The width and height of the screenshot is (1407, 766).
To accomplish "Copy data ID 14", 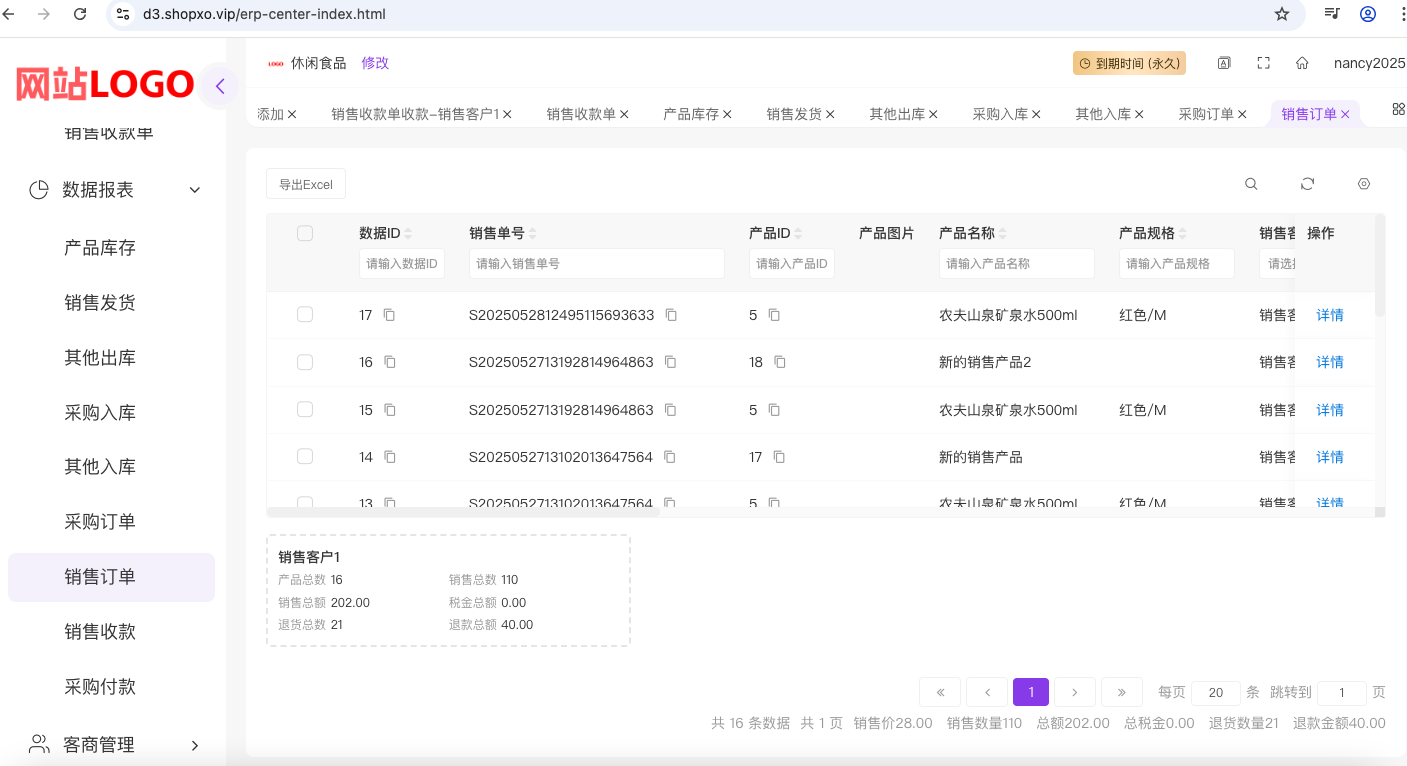I will tap(390, 457).
